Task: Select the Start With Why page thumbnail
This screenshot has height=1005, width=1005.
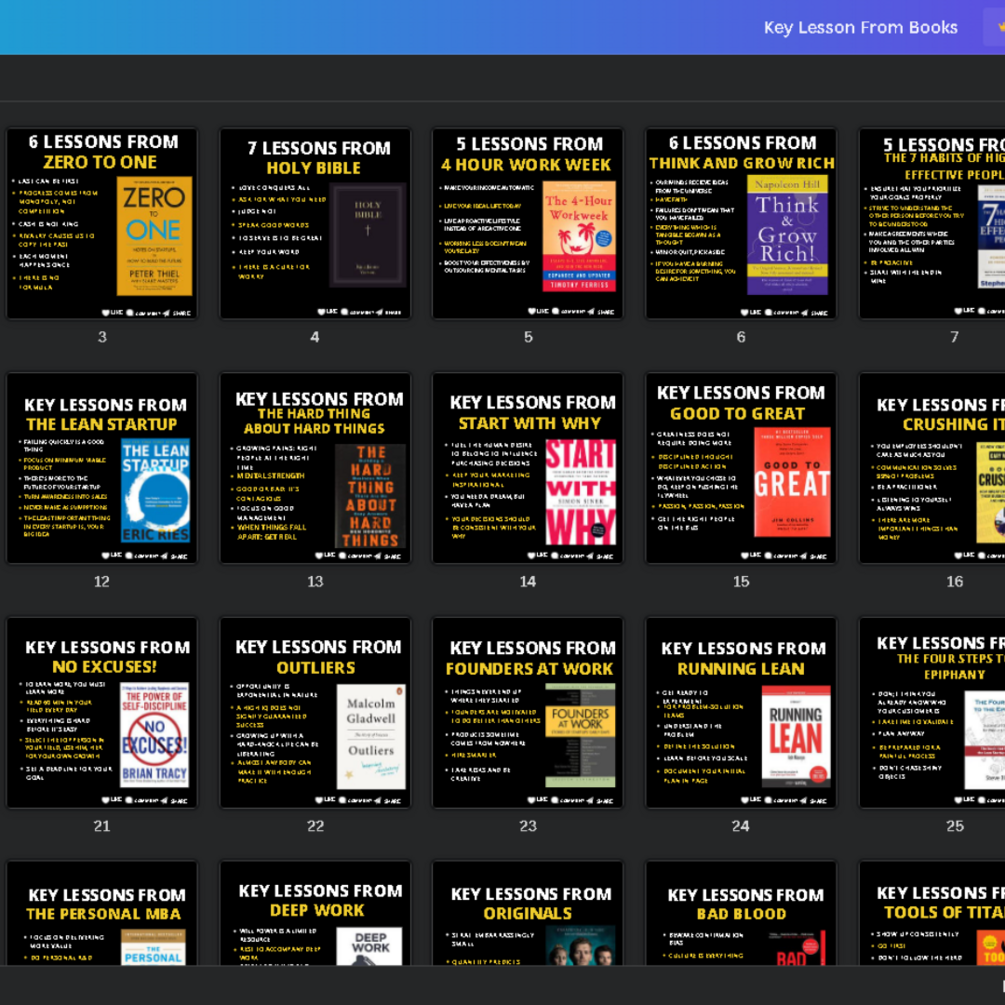Action: point(527,468)
